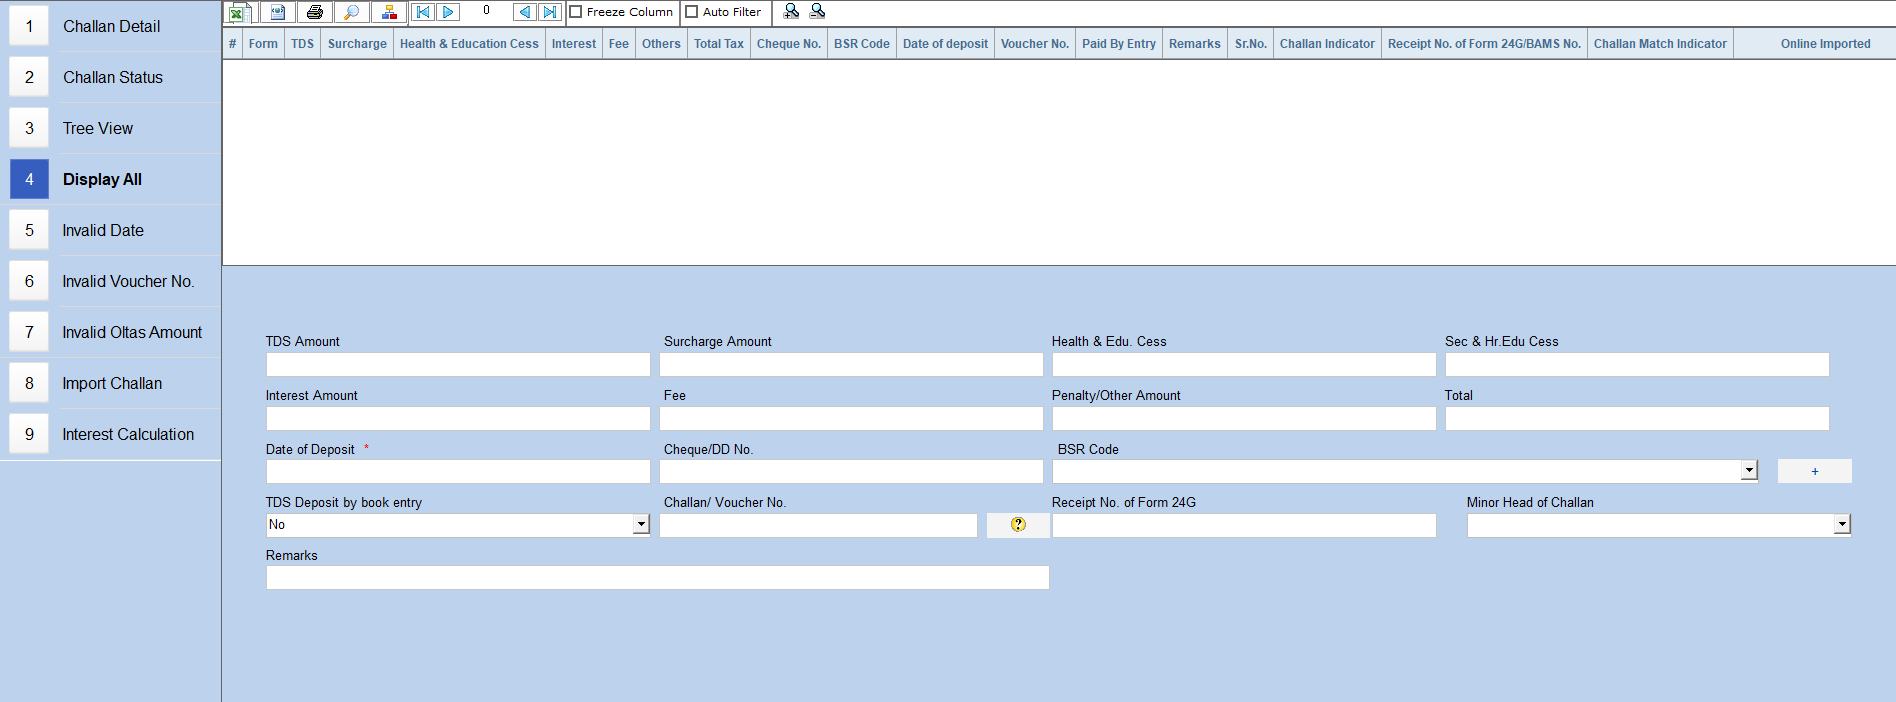Image resolution: width=1896 pixels, height=702 pixels.
Task: Focus Receipt No. of Form 24G field
Action: click(x=1244, y=525)
